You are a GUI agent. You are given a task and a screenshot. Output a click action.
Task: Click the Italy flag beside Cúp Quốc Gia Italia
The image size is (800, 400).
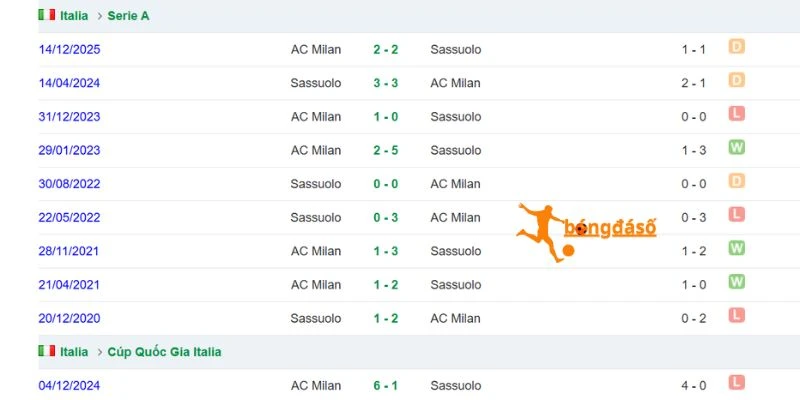click(46, 351)
